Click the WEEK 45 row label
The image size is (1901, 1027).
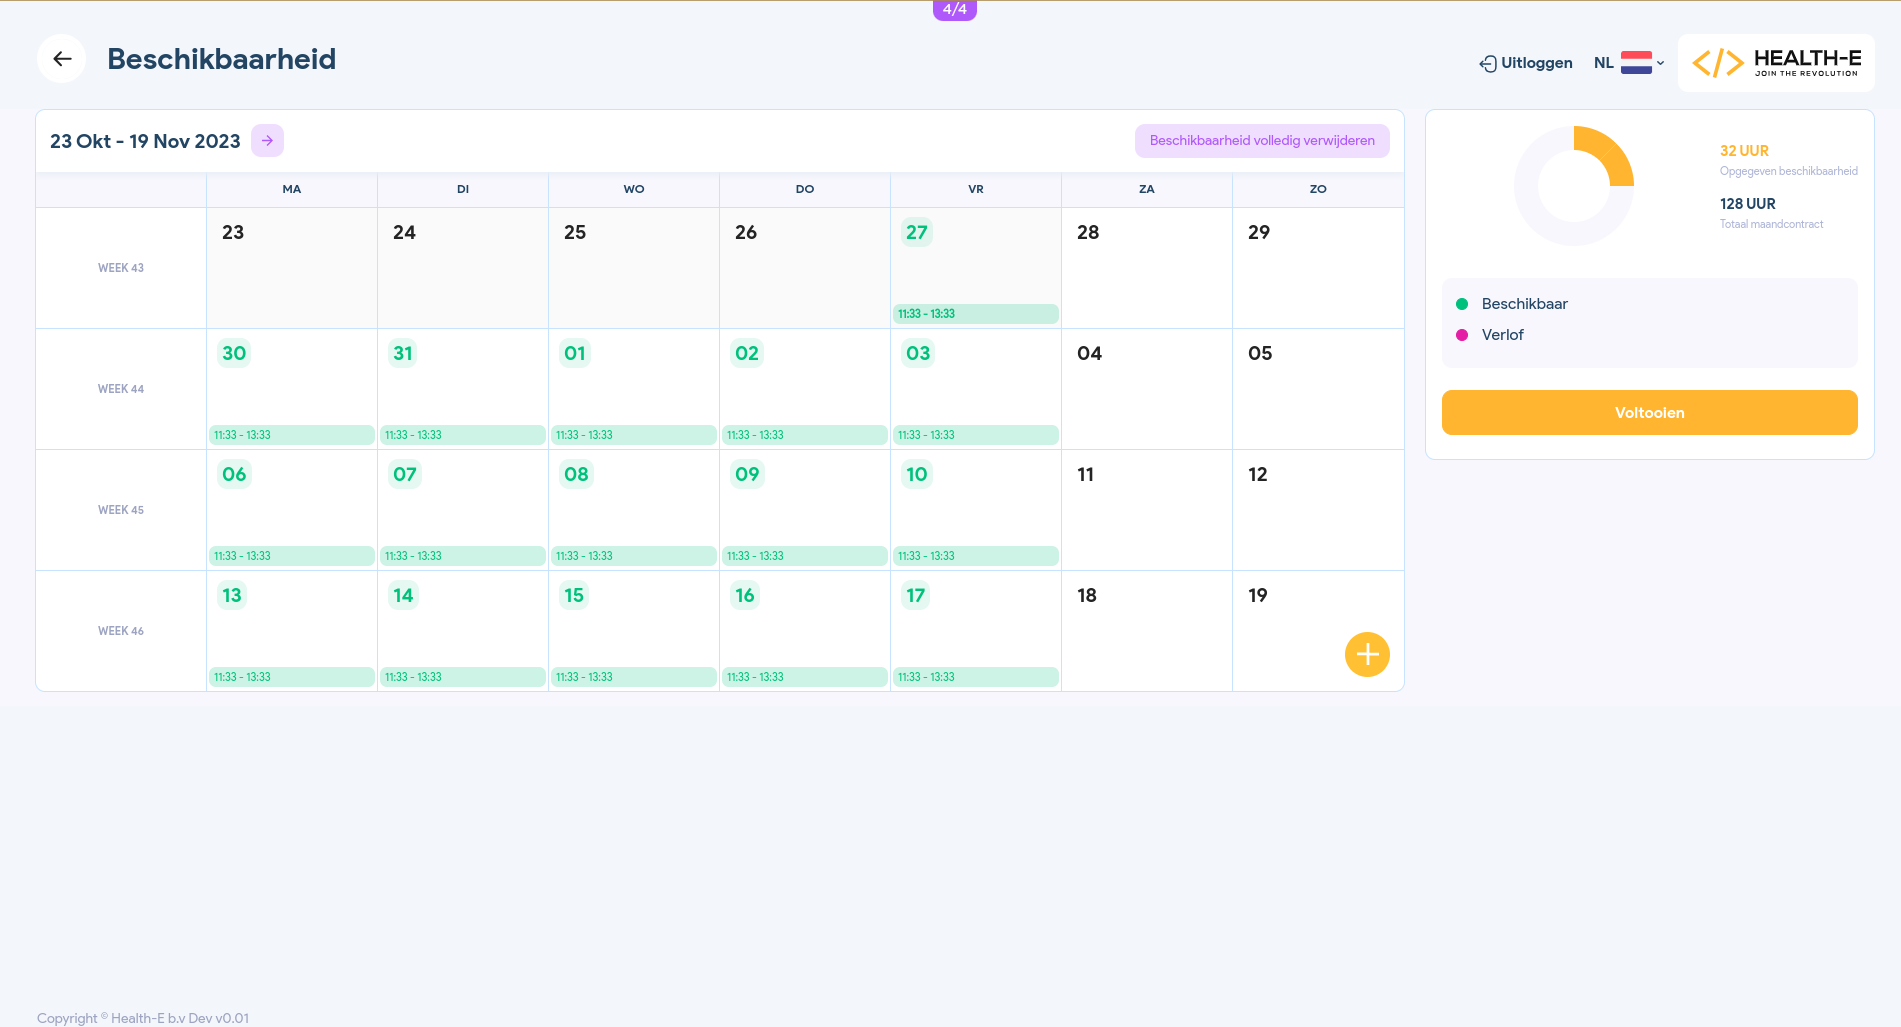[x=121, y=510]
